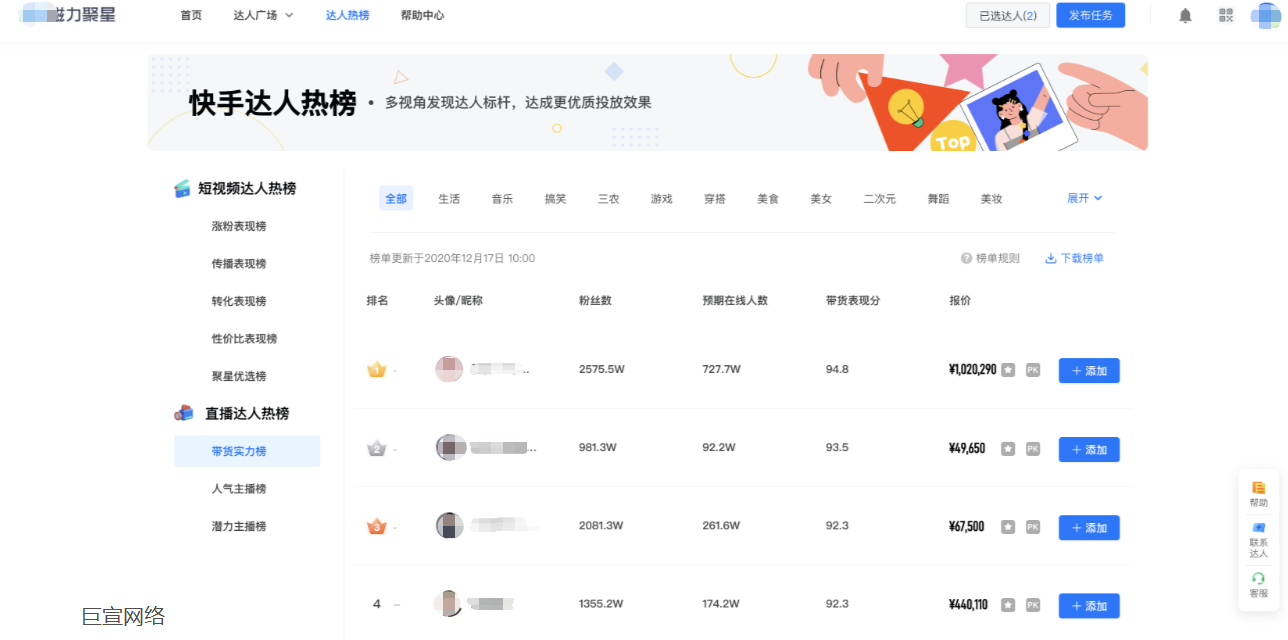Open 已选达人(2) selected list

1007,15
